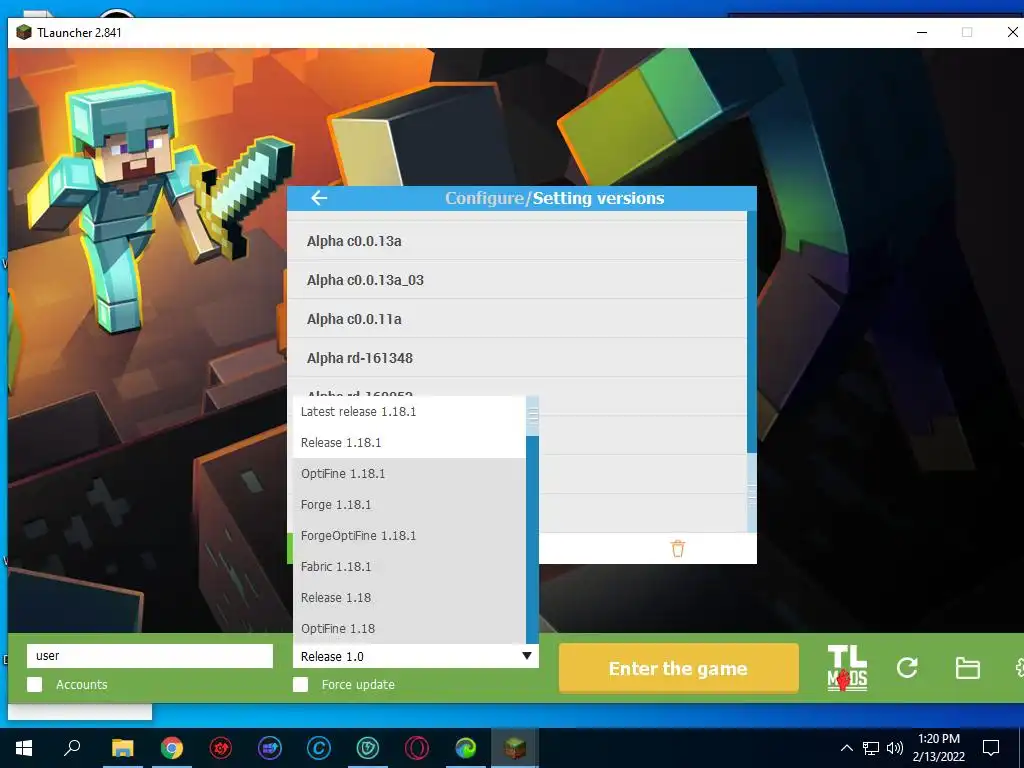1024x768 pixels.
Task: Select ForgeOptiFine 1.18.1 version
Action: [409, 536]
